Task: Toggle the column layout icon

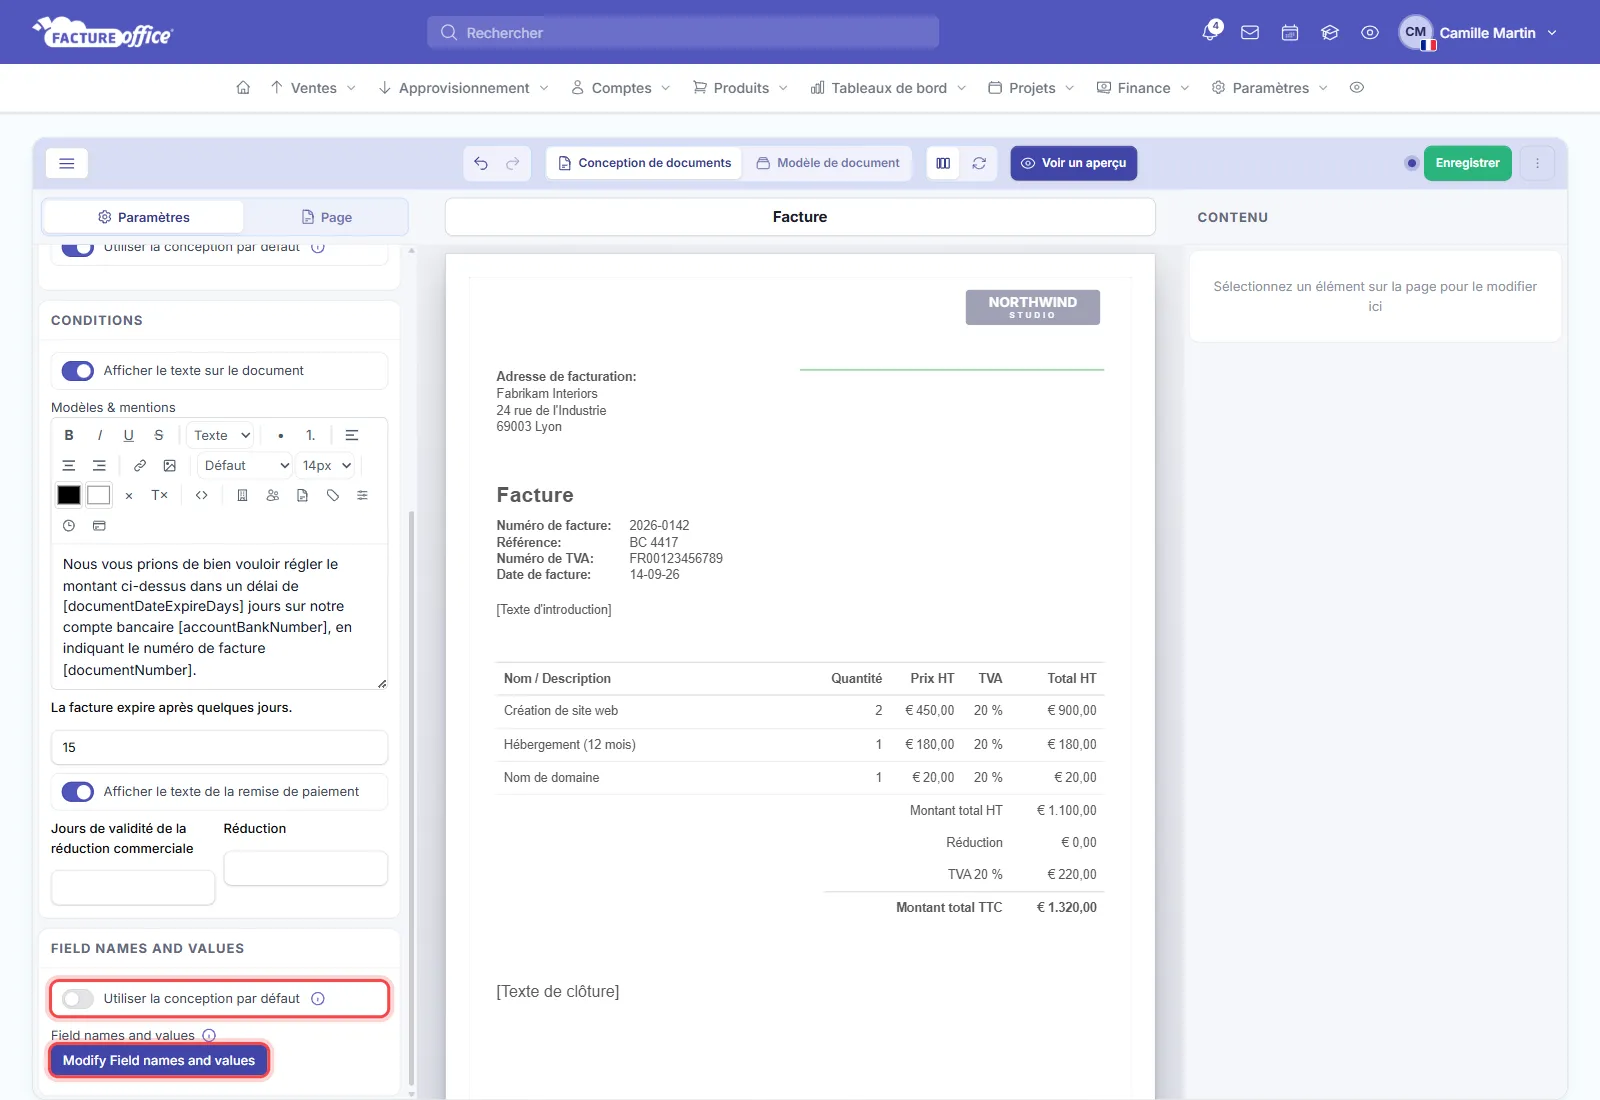Action: 943,163
